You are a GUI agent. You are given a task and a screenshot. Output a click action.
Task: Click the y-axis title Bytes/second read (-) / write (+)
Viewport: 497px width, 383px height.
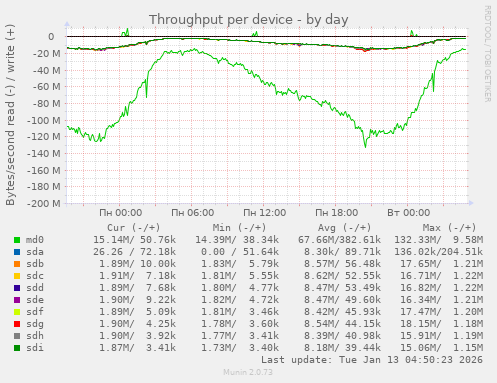[10, 115]
